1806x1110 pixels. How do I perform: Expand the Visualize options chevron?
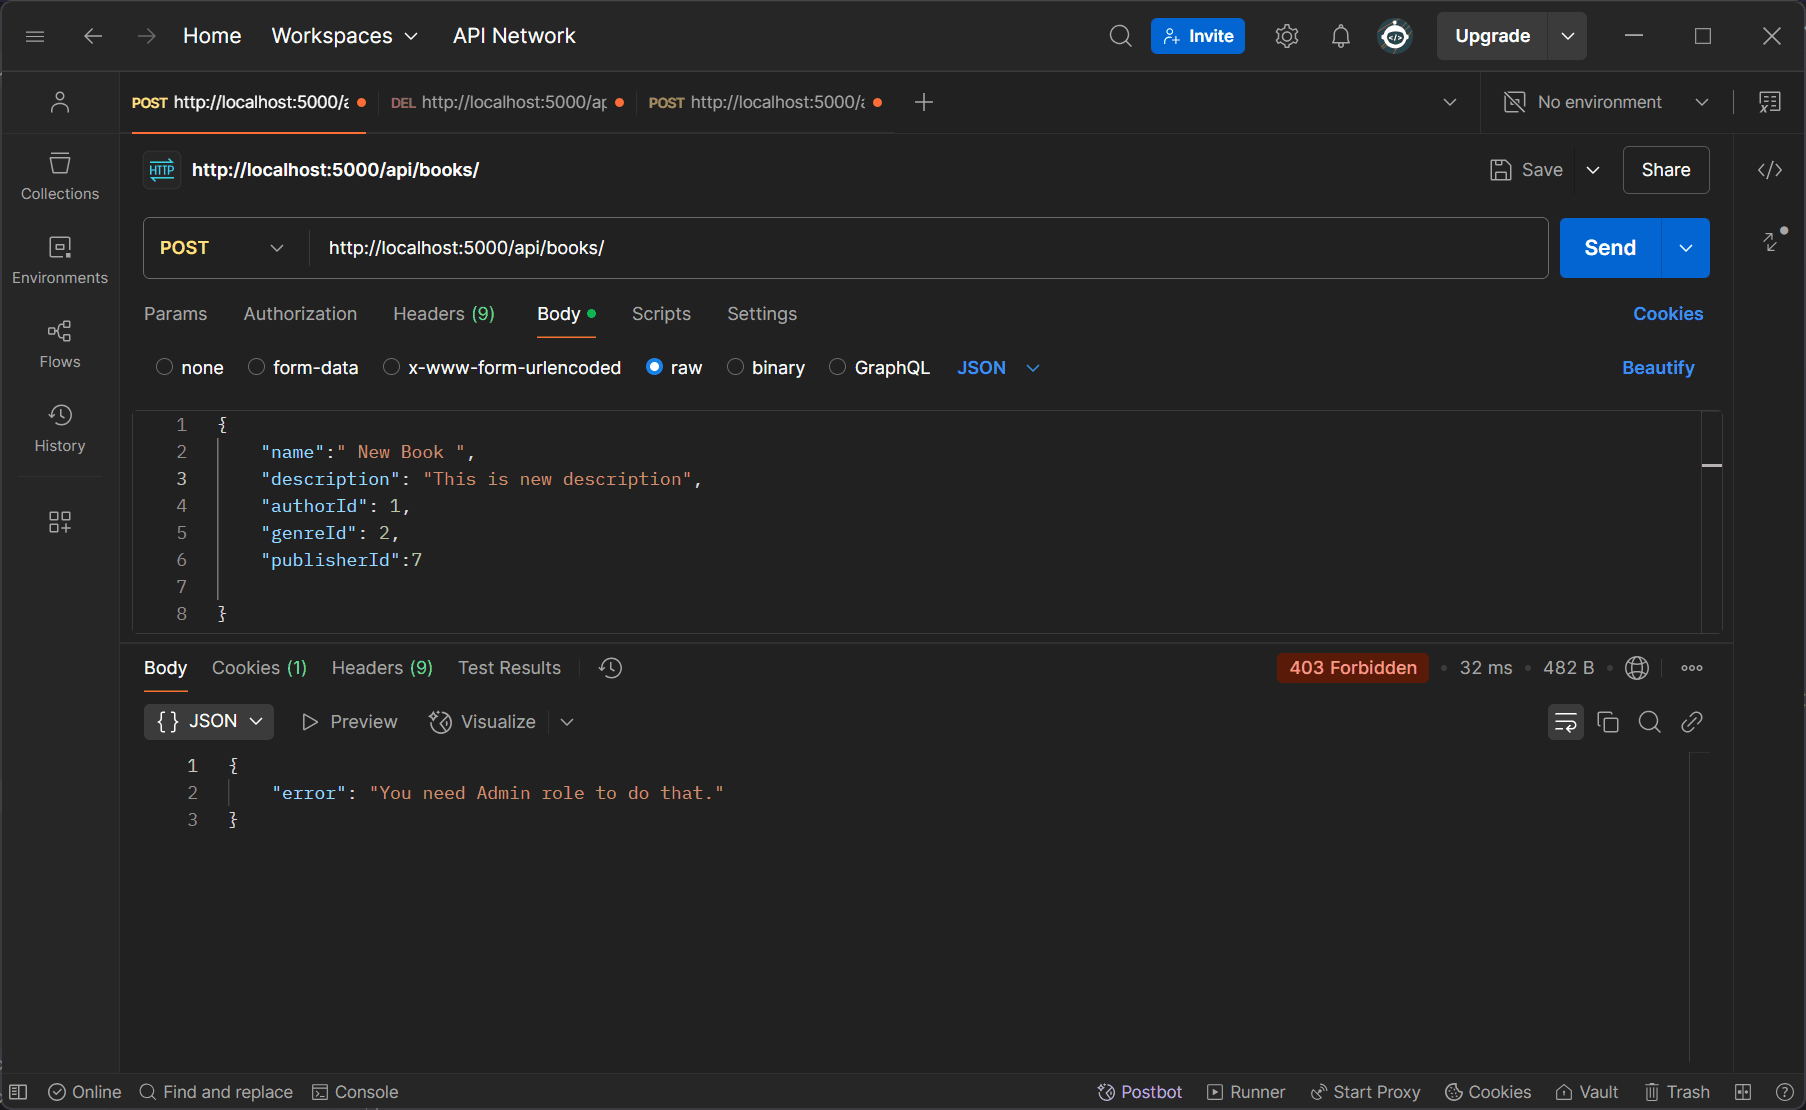[x=567, y=722]
